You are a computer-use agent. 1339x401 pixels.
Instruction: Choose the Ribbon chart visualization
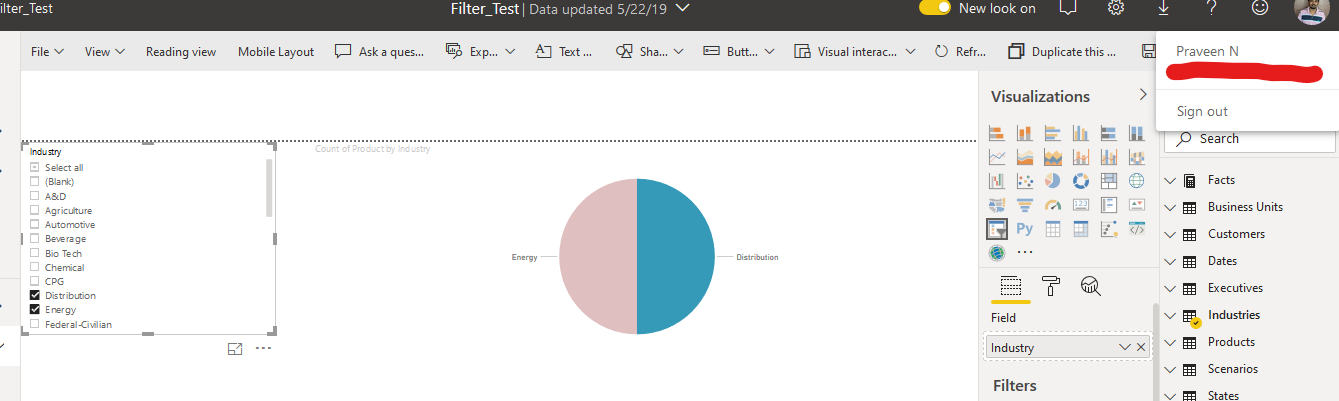click(1137, 157)
